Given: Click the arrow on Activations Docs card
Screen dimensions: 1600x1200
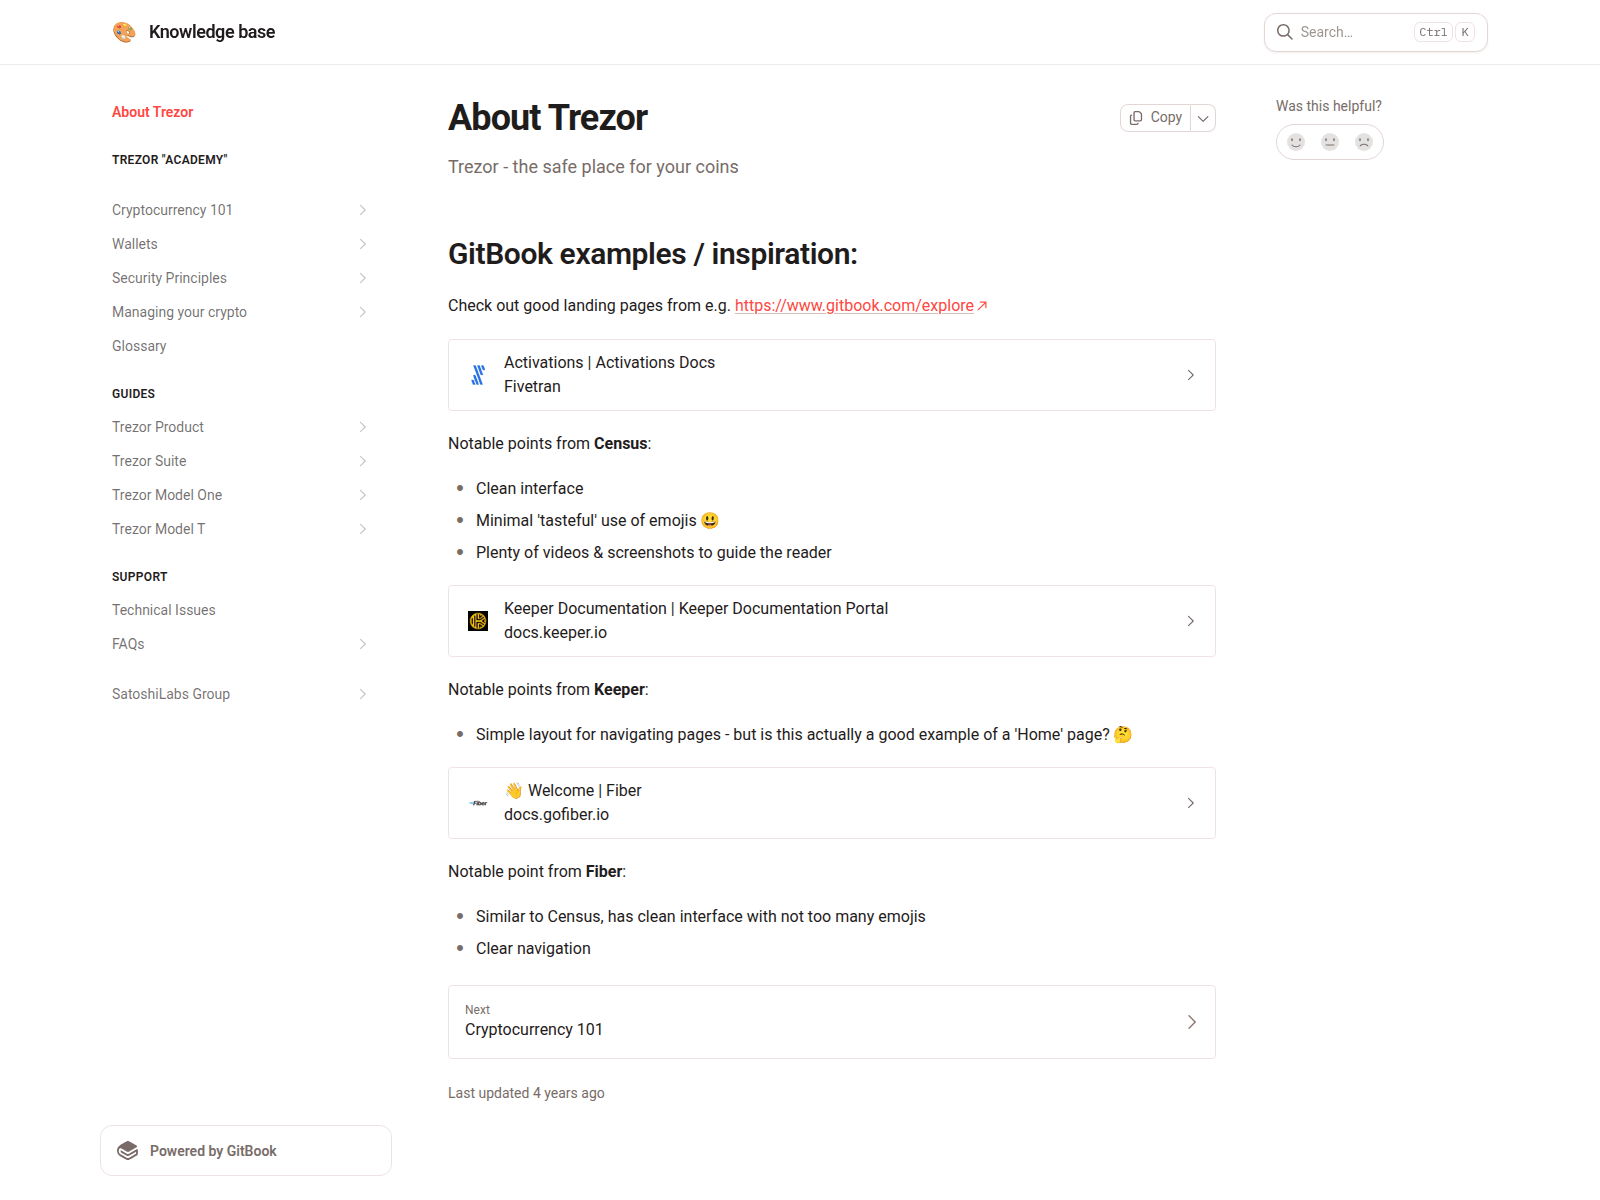Looking at the screenshot, I should (1190, 375).
